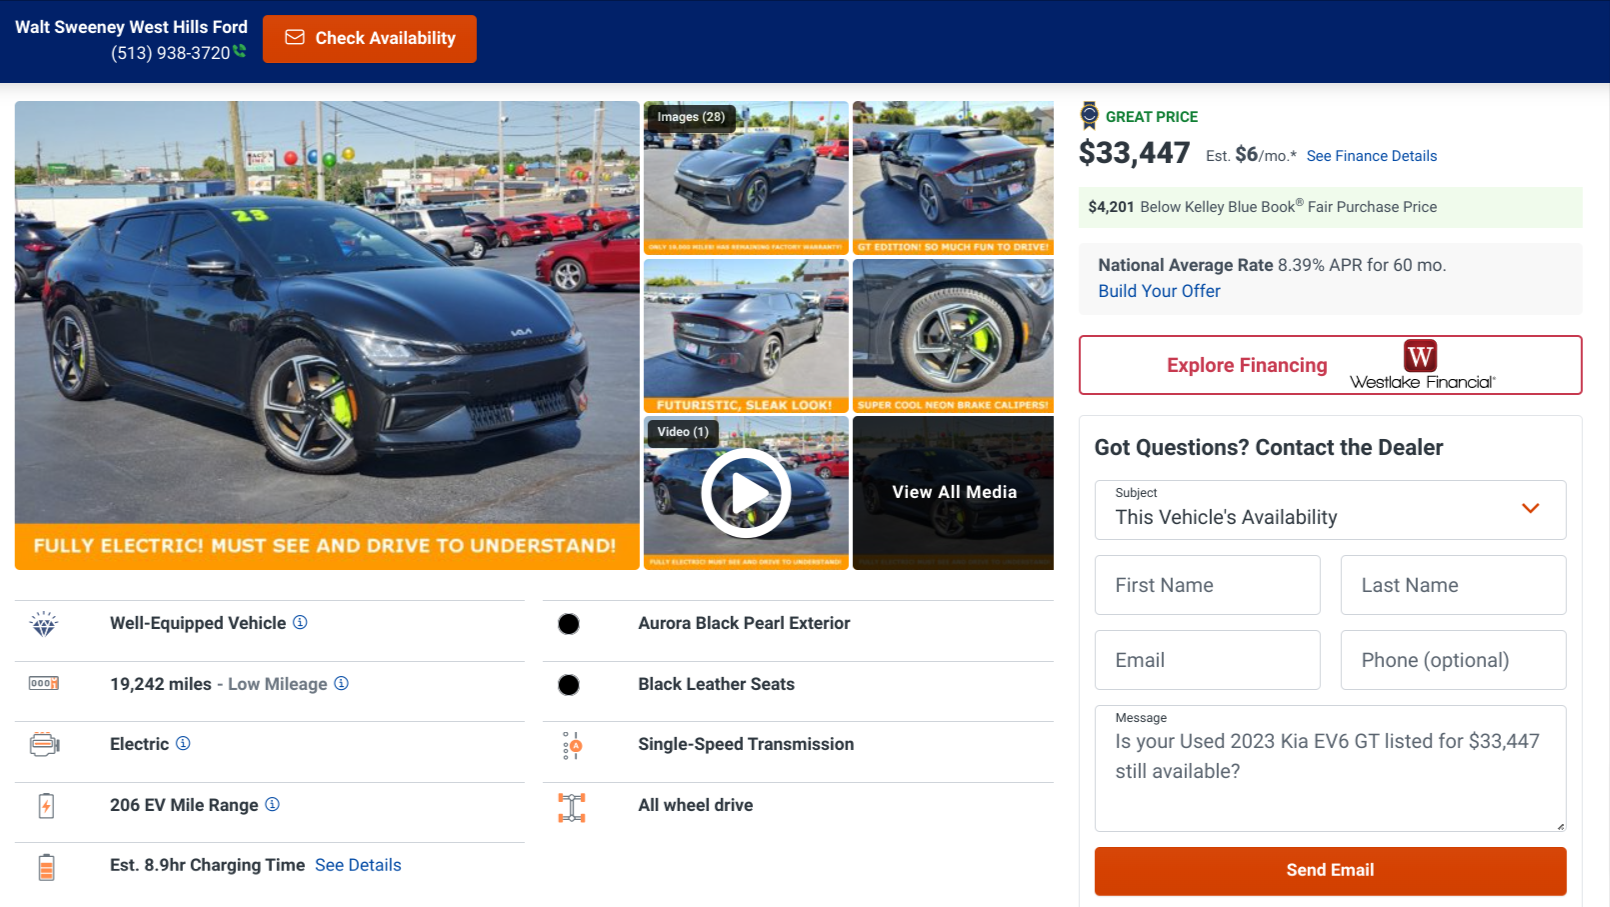1610x907 pixels.
Task: Open View All Media gallery
Action: point(953,492)
